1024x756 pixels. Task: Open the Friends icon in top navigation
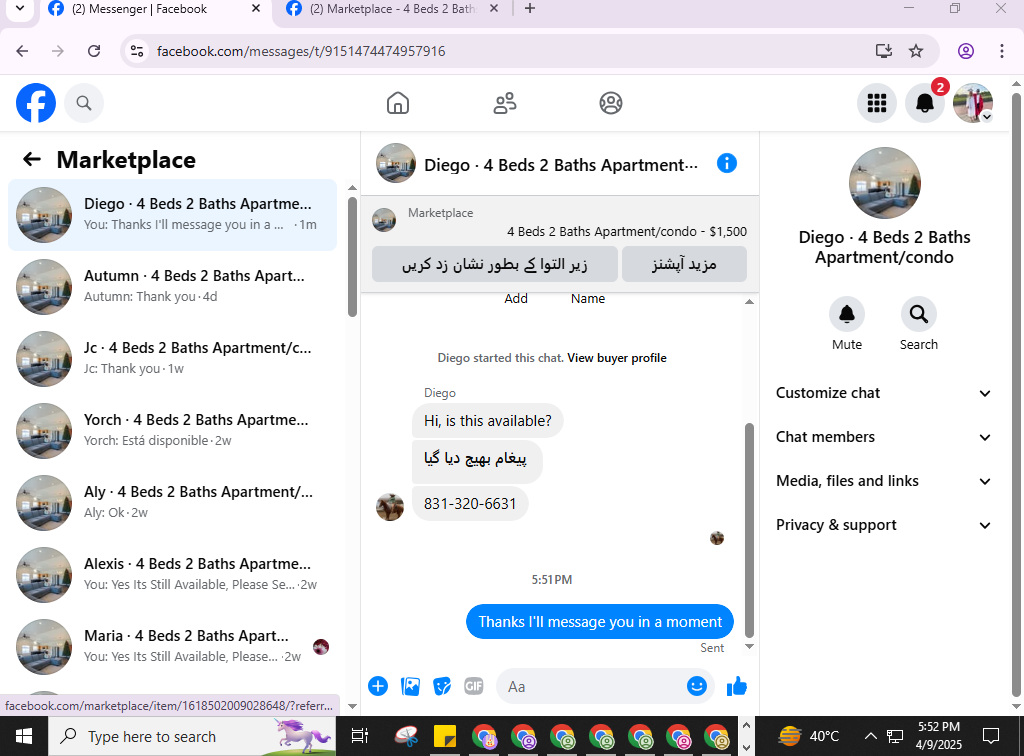click(x=505, y=103)
